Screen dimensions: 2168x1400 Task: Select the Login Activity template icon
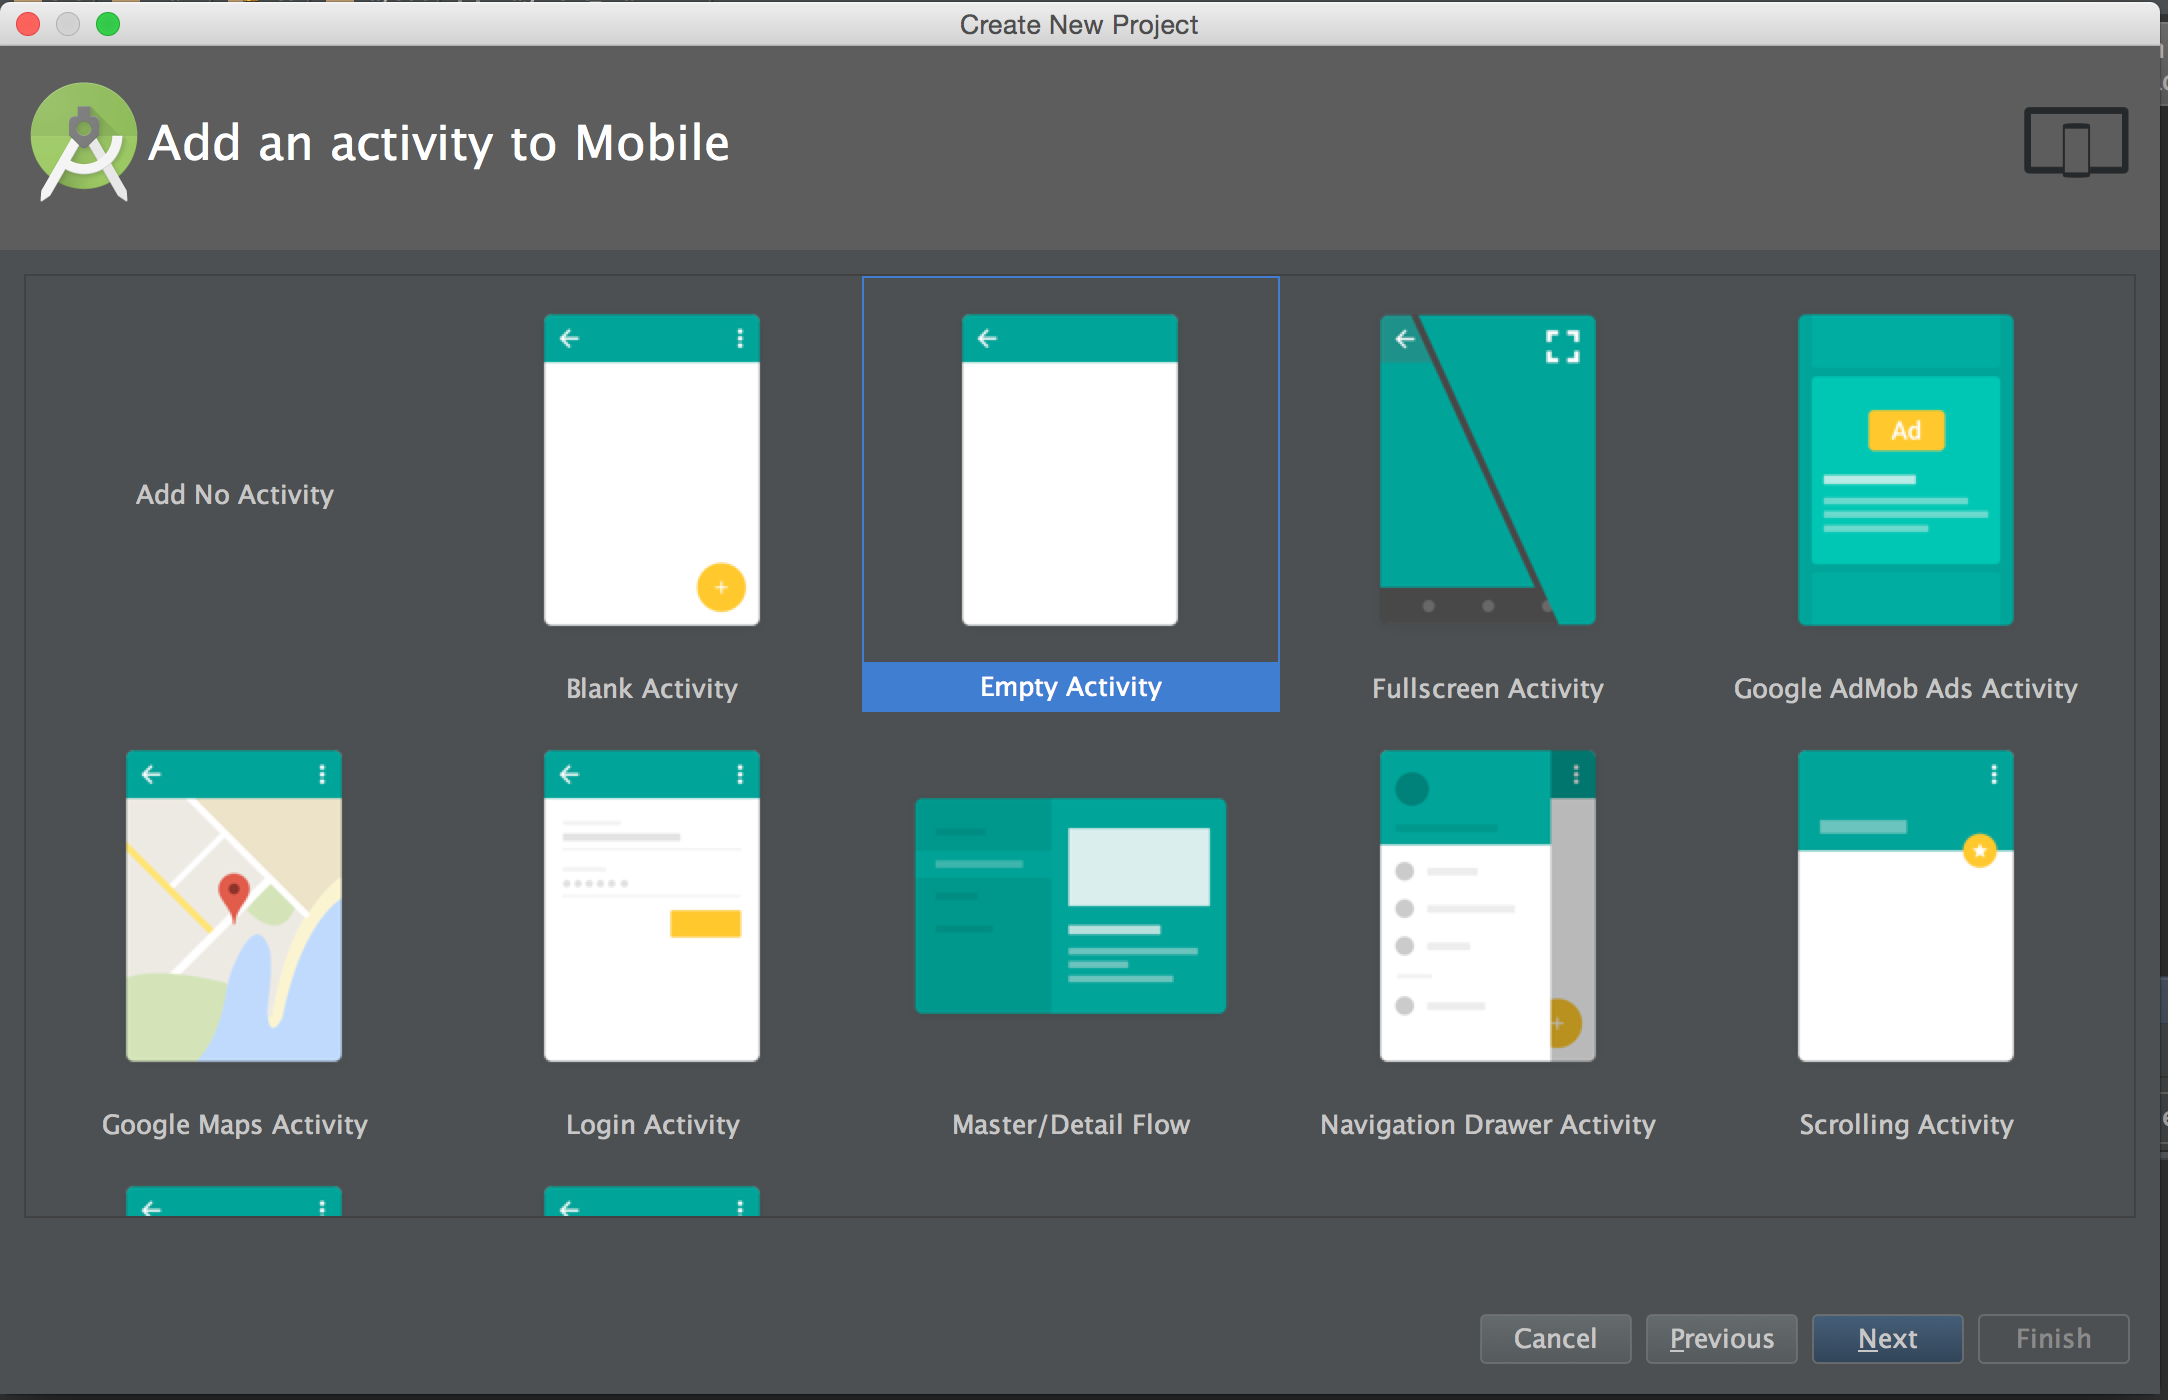point(651,906)
